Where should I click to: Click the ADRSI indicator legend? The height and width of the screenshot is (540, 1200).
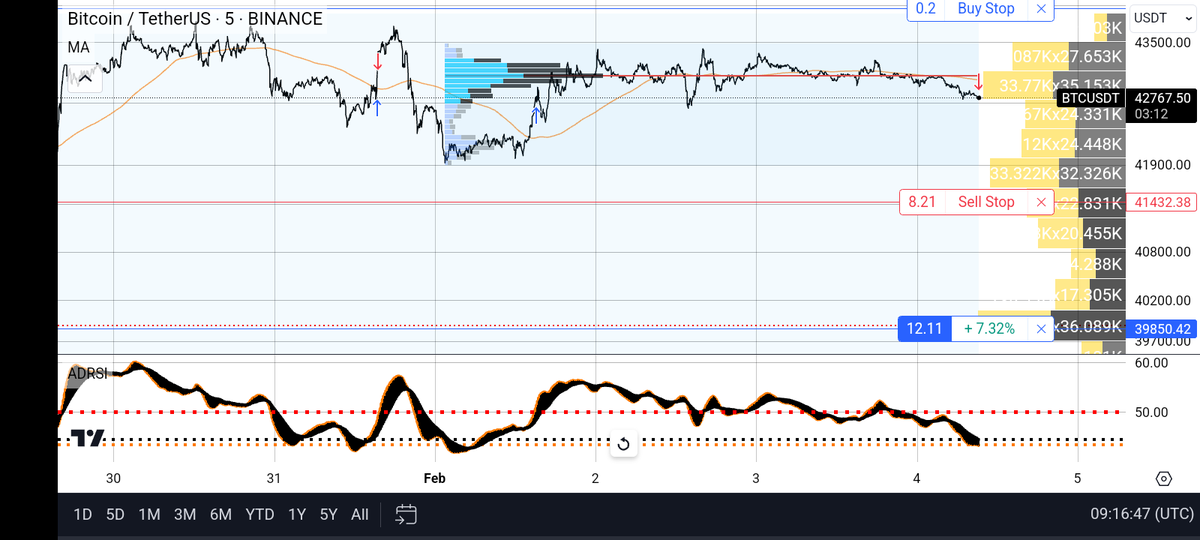click(x=87, y=374)
